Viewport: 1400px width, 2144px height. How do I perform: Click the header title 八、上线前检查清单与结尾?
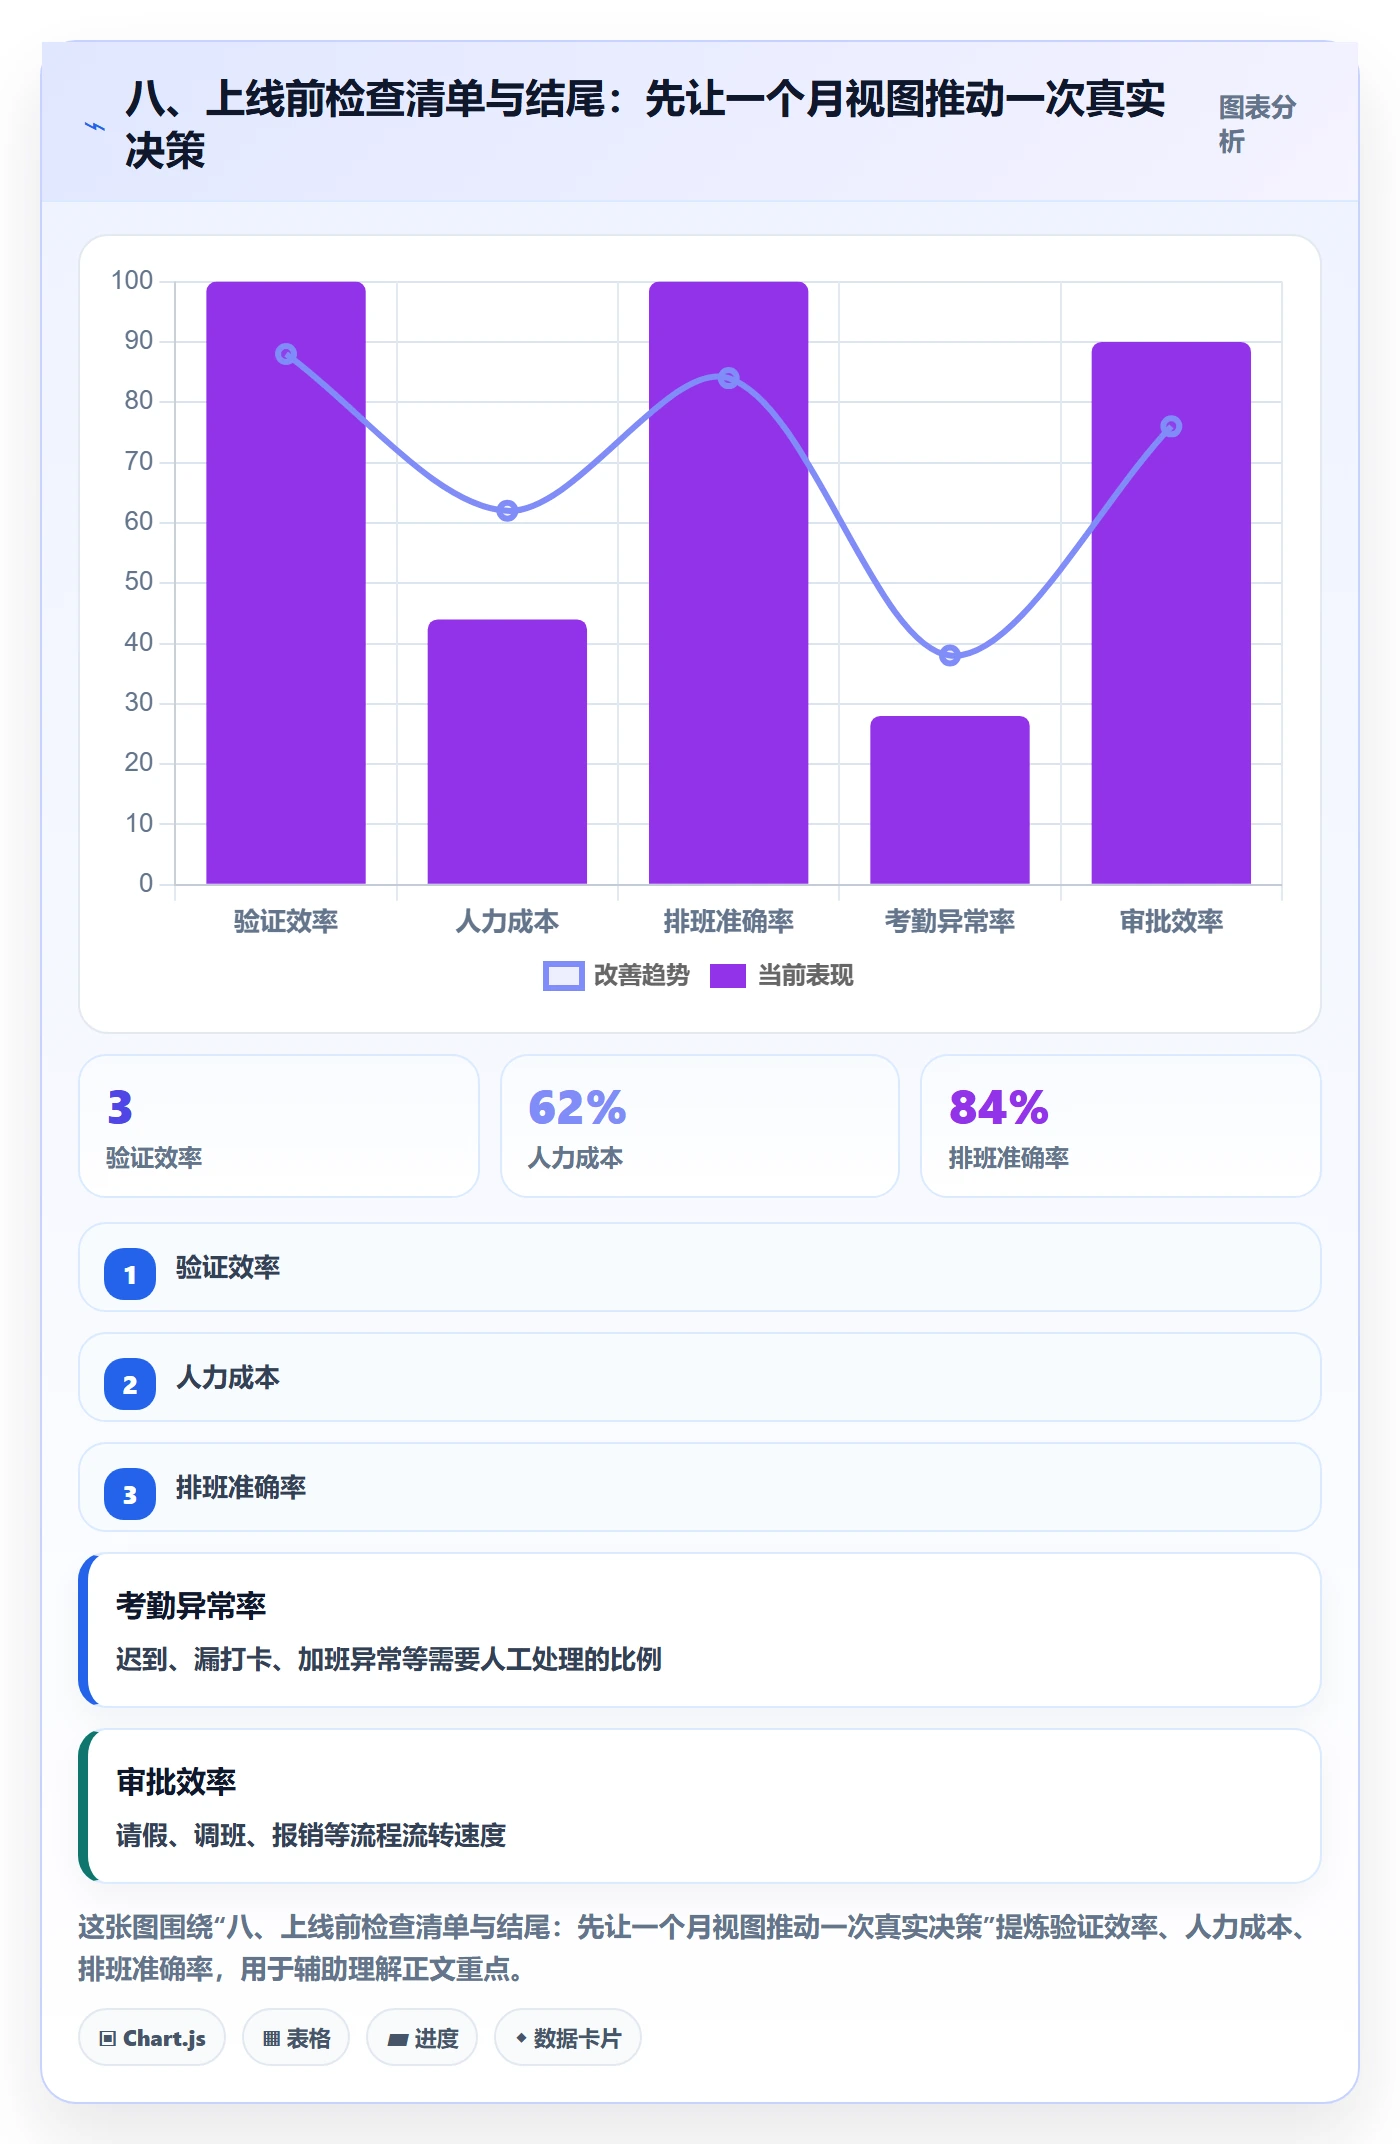pyautogui.click(x=645, y=124)
